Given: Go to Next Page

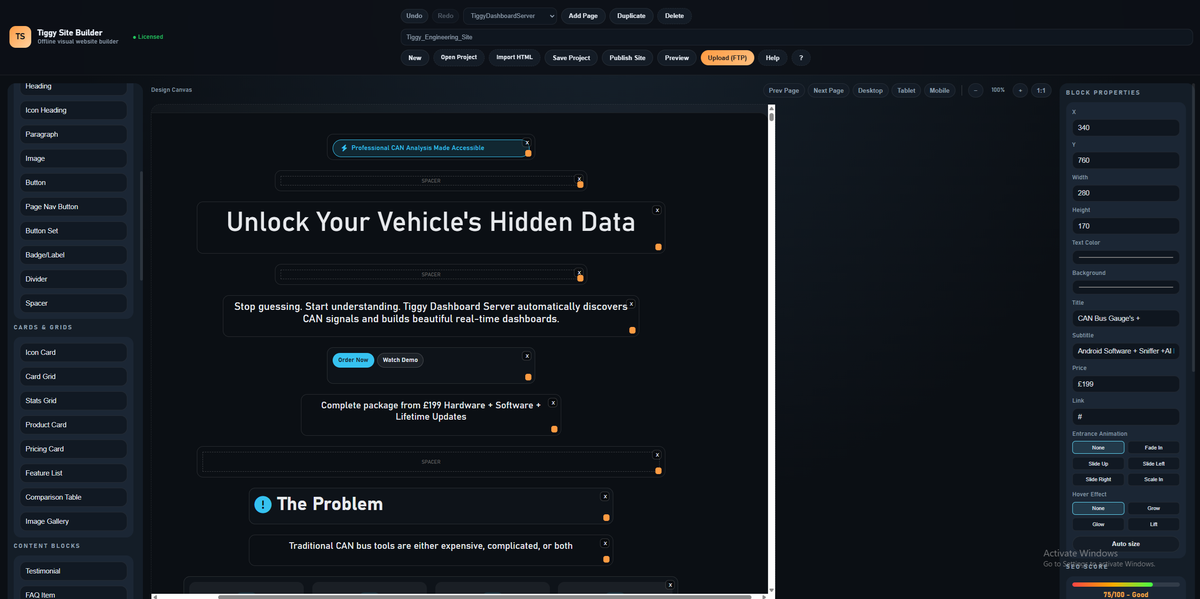Looking at the screenshot, I should (x=829, y=90).
